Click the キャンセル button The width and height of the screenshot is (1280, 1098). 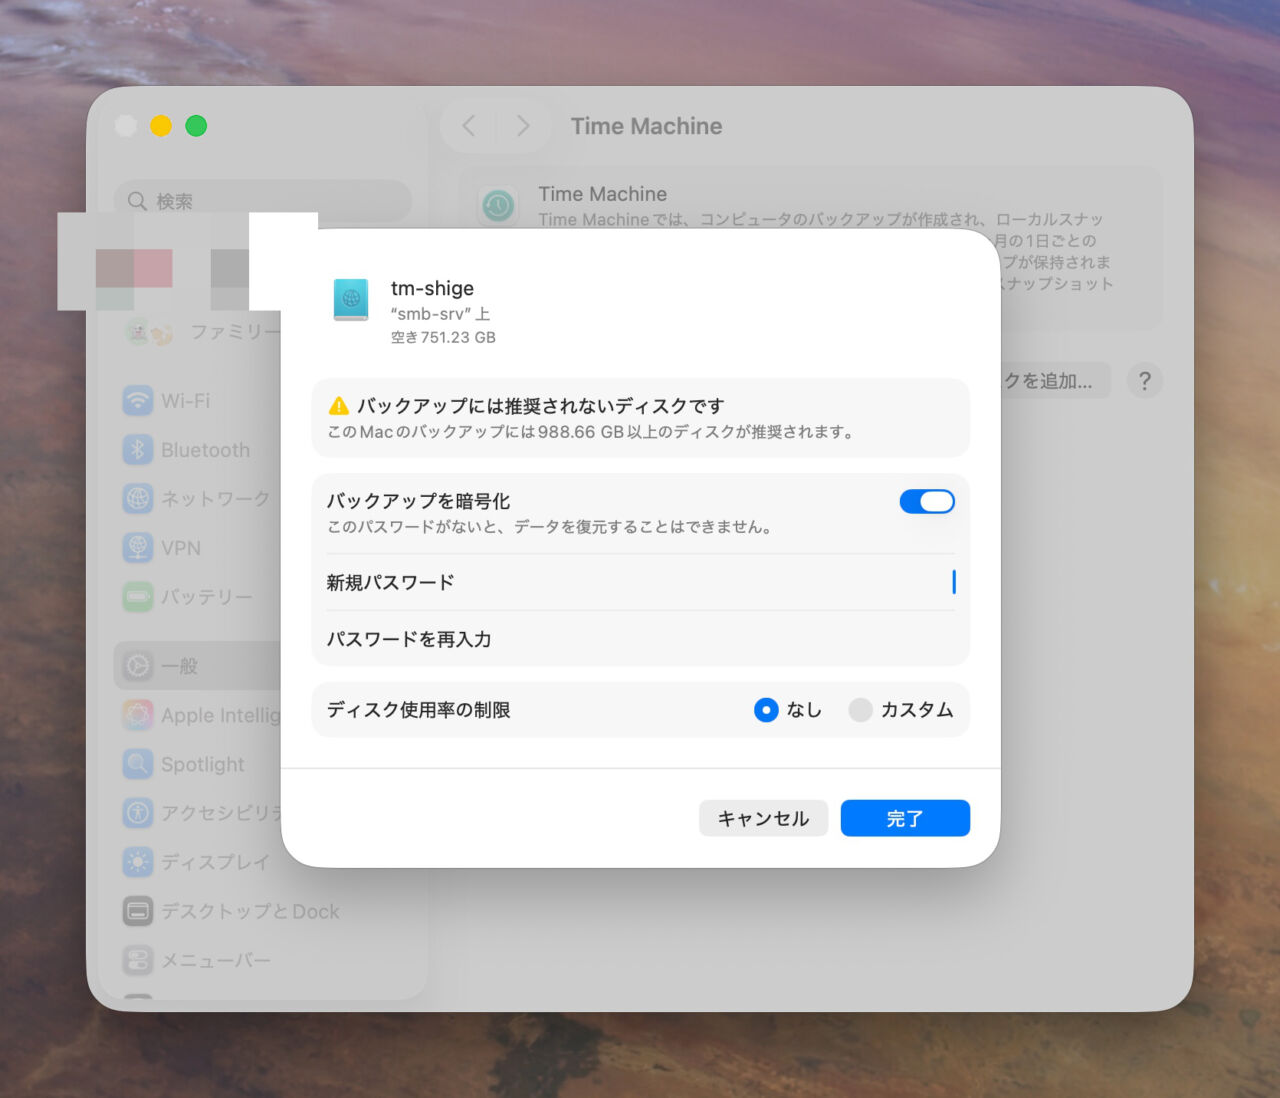[763, 818]
